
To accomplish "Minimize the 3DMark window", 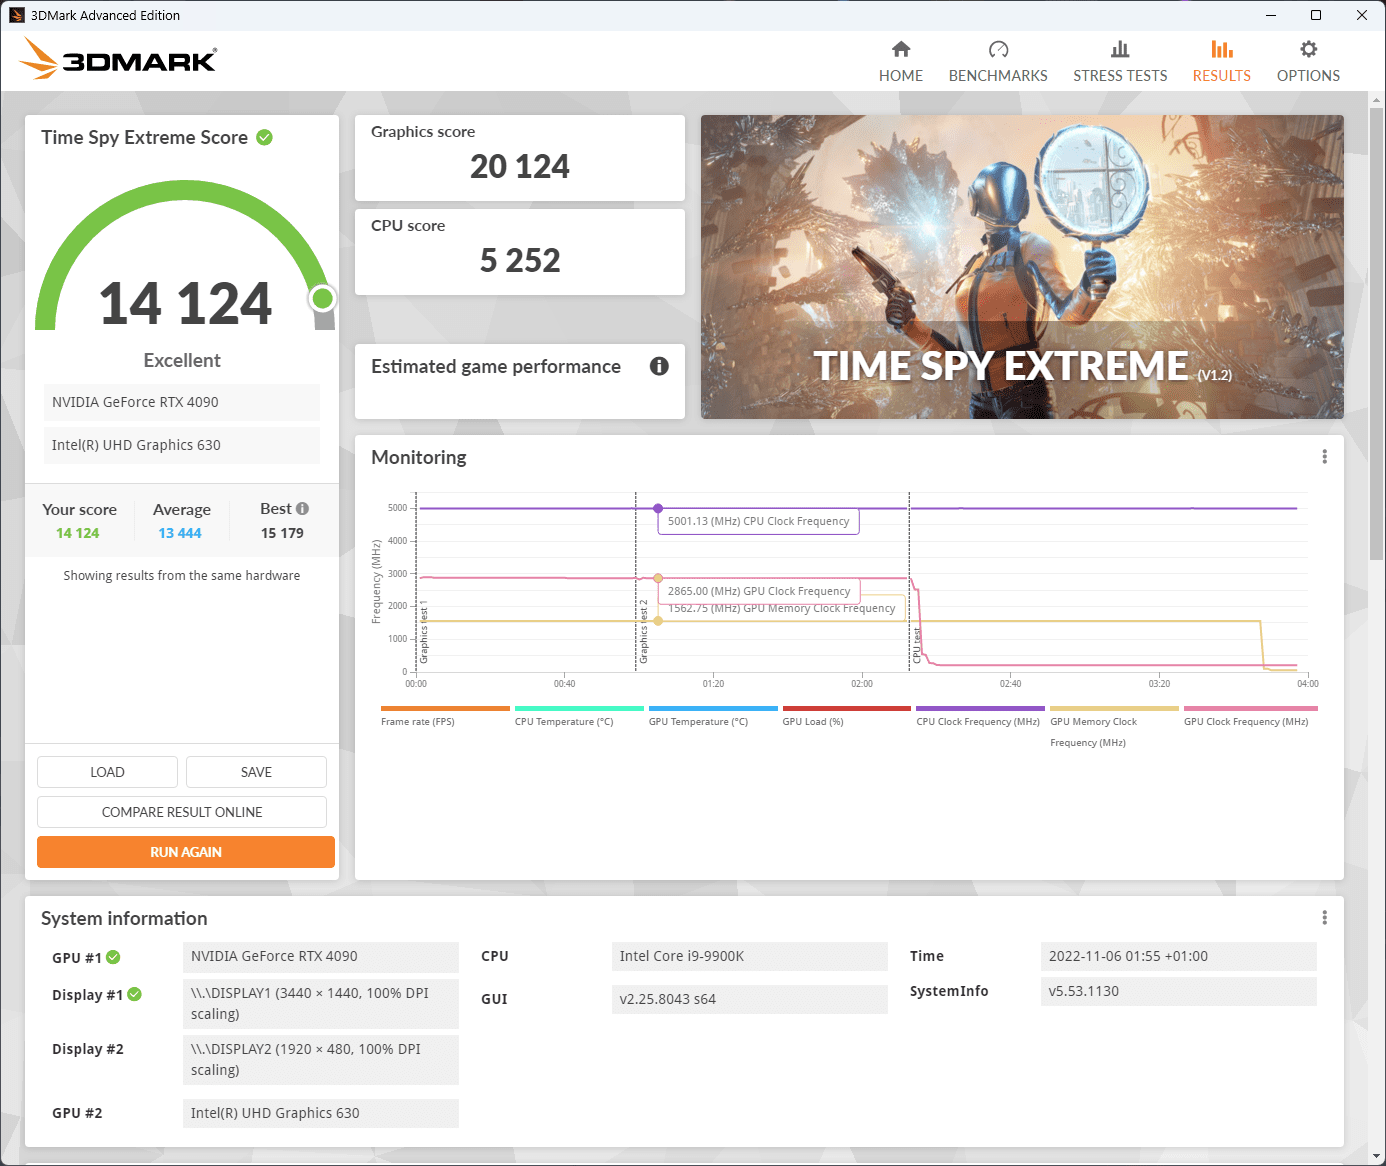I will coord(1271,15).
